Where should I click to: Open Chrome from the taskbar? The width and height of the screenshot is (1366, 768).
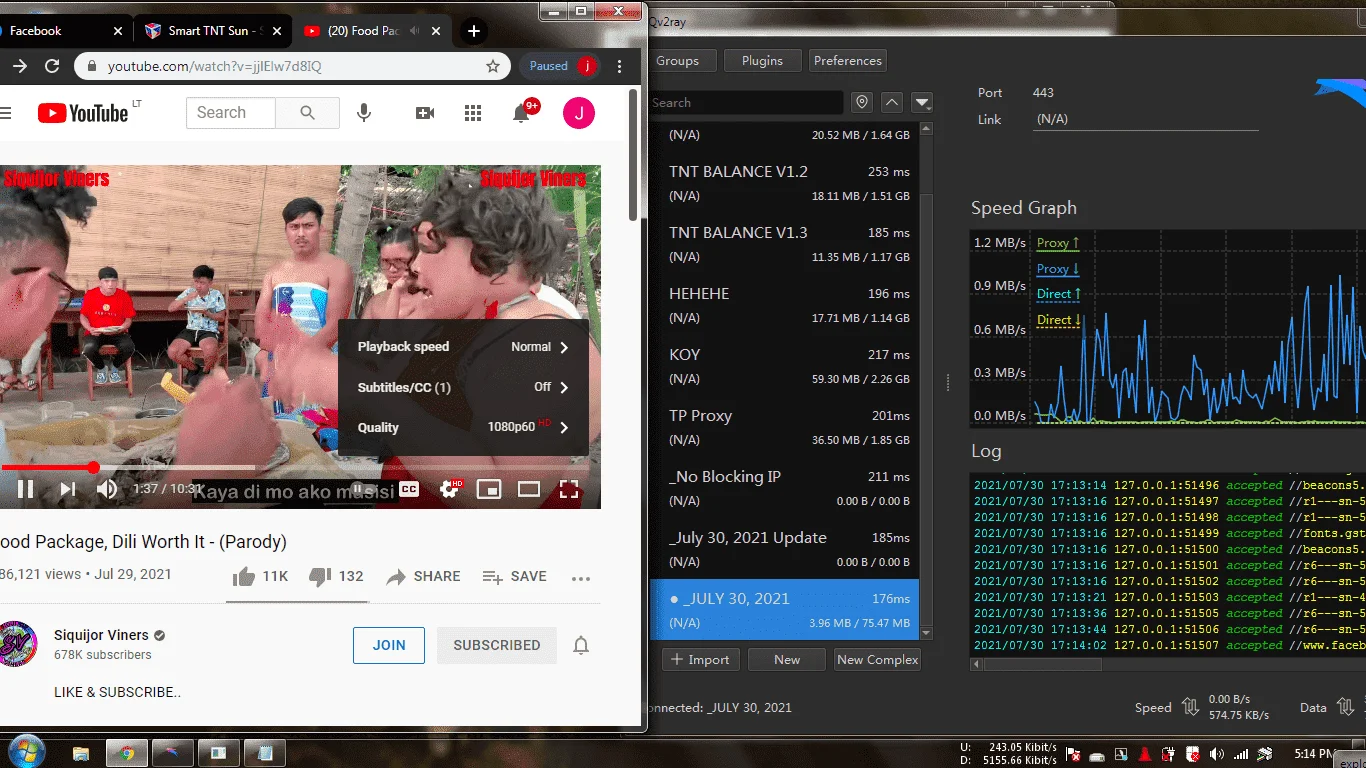(x=127, y=753)
